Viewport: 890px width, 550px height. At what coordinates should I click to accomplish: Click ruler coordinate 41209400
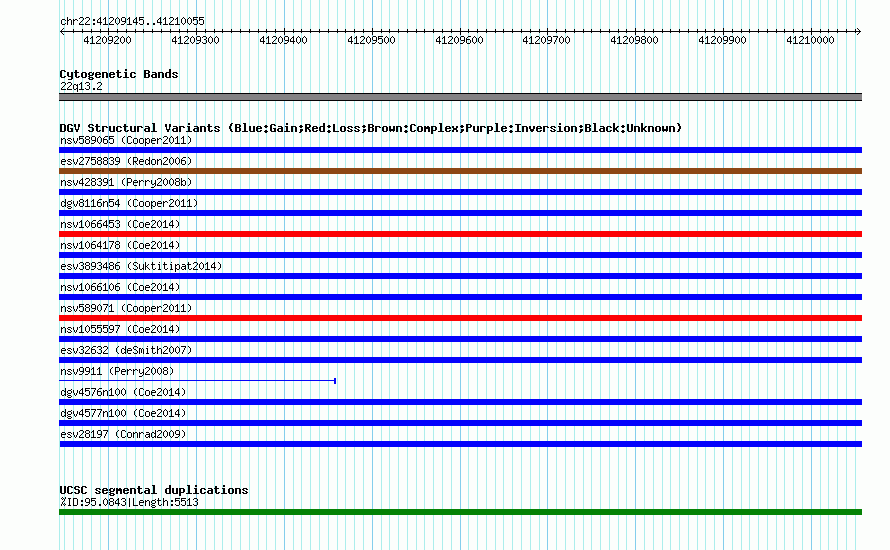[x=283, y=40]
